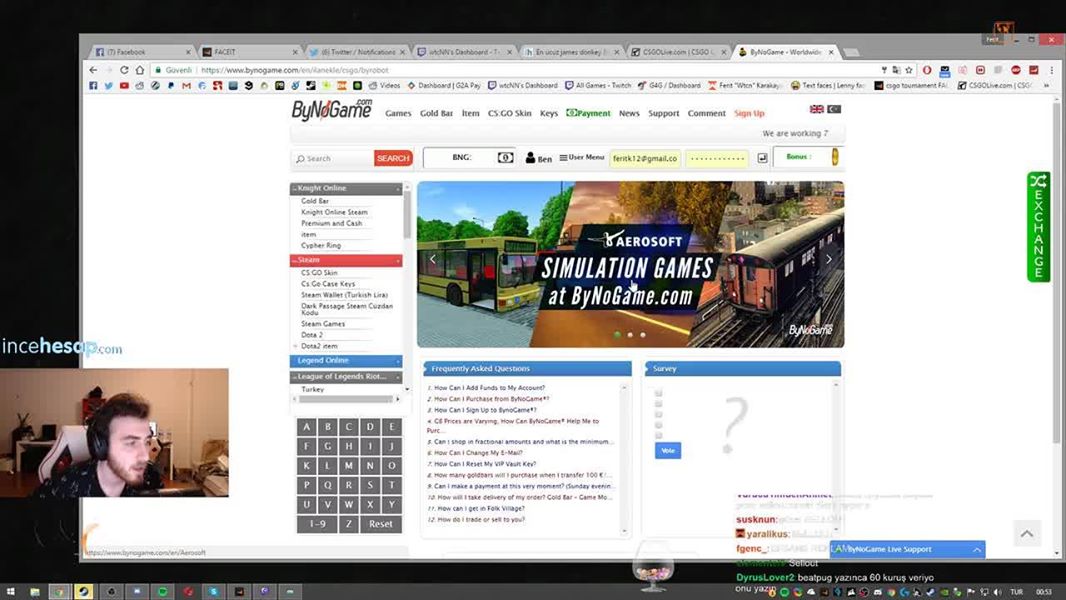The height and width of the screenshot is (600, 1066).
Task: Switch to the Facebook tab
Action: tap(141, 52)
